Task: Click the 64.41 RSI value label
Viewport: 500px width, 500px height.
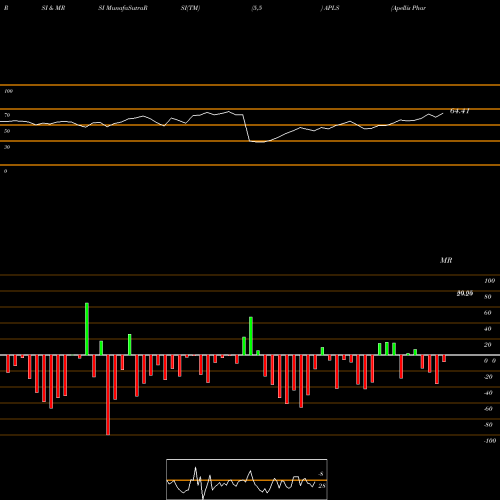Action: click(x=460, y=111)
